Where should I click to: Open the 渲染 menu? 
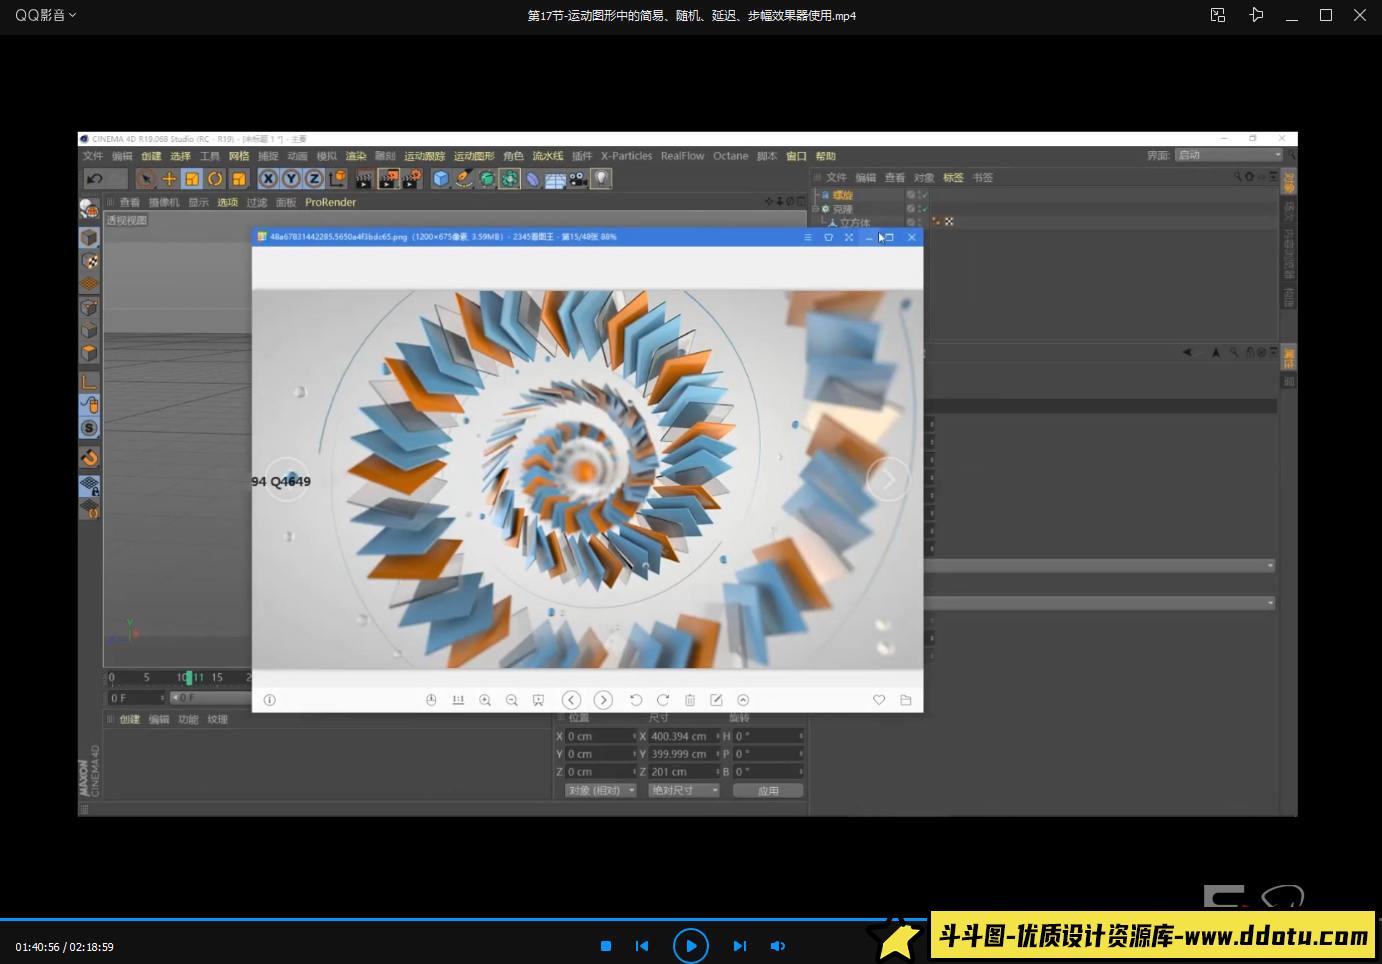(x=356, y=156)
